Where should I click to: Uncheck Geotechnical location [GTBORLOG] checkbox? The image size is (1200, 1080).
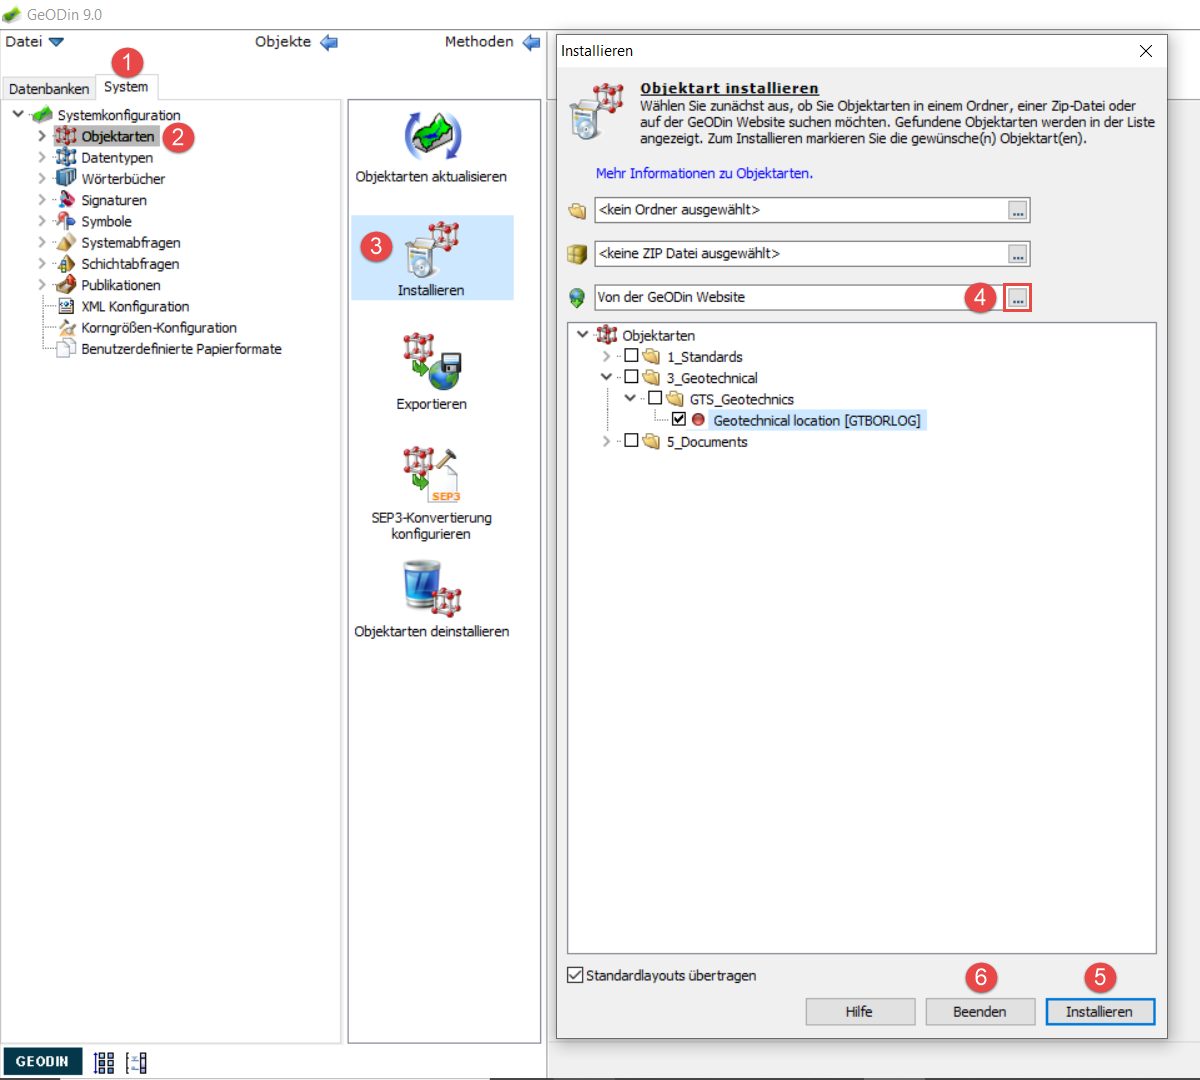679,420
